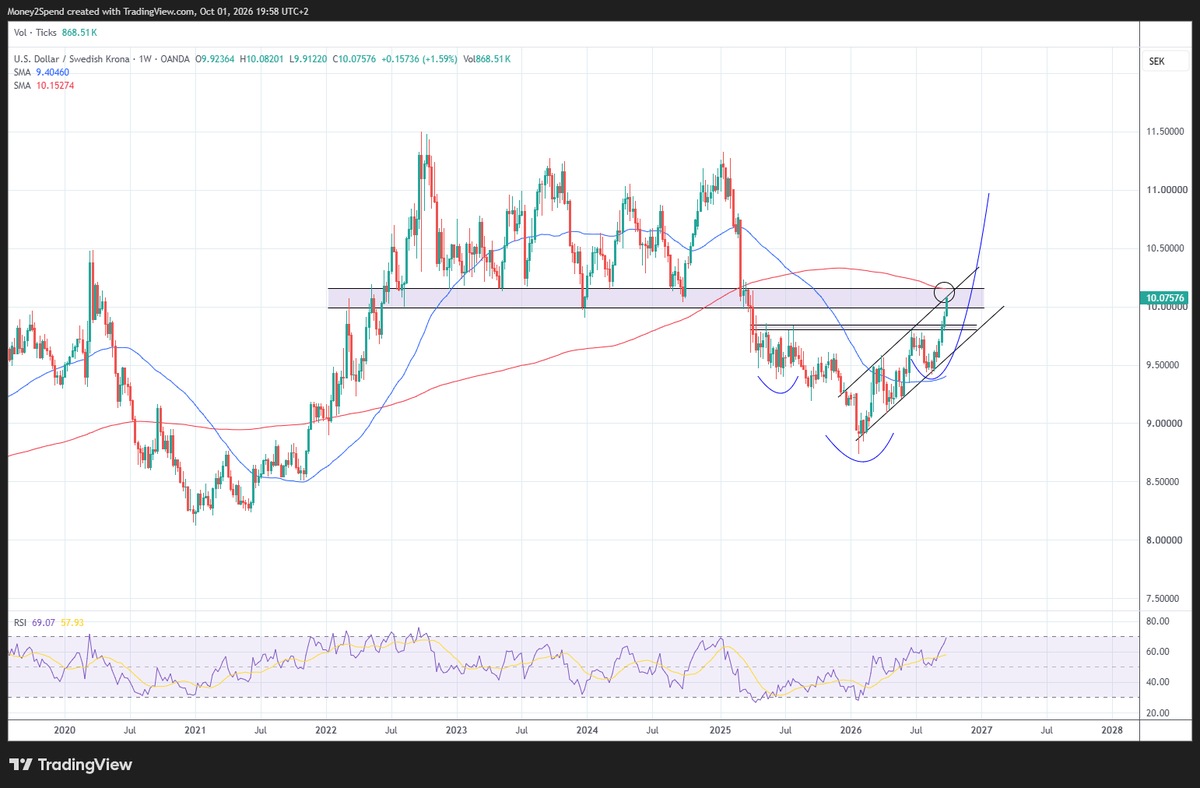Click the blue SMA 9.40460 legend
The image size is (1200, 788).
[x=42, y=72]
